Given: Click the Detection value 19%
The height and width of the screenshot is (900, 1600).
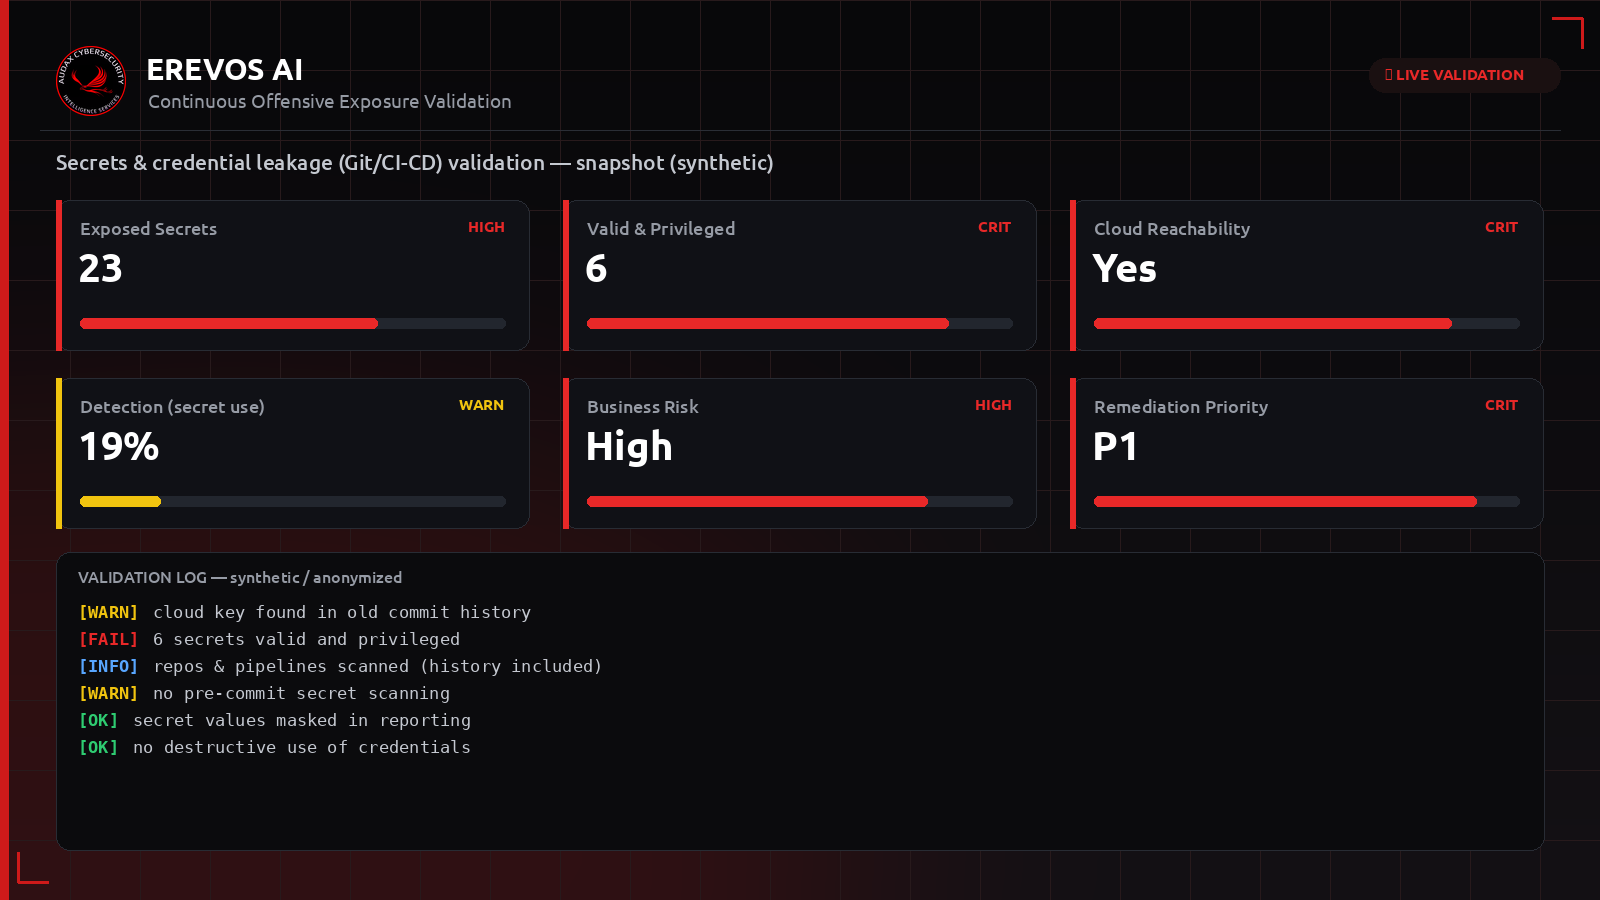Looking at the screenshot, I should (x=120, y=447).
